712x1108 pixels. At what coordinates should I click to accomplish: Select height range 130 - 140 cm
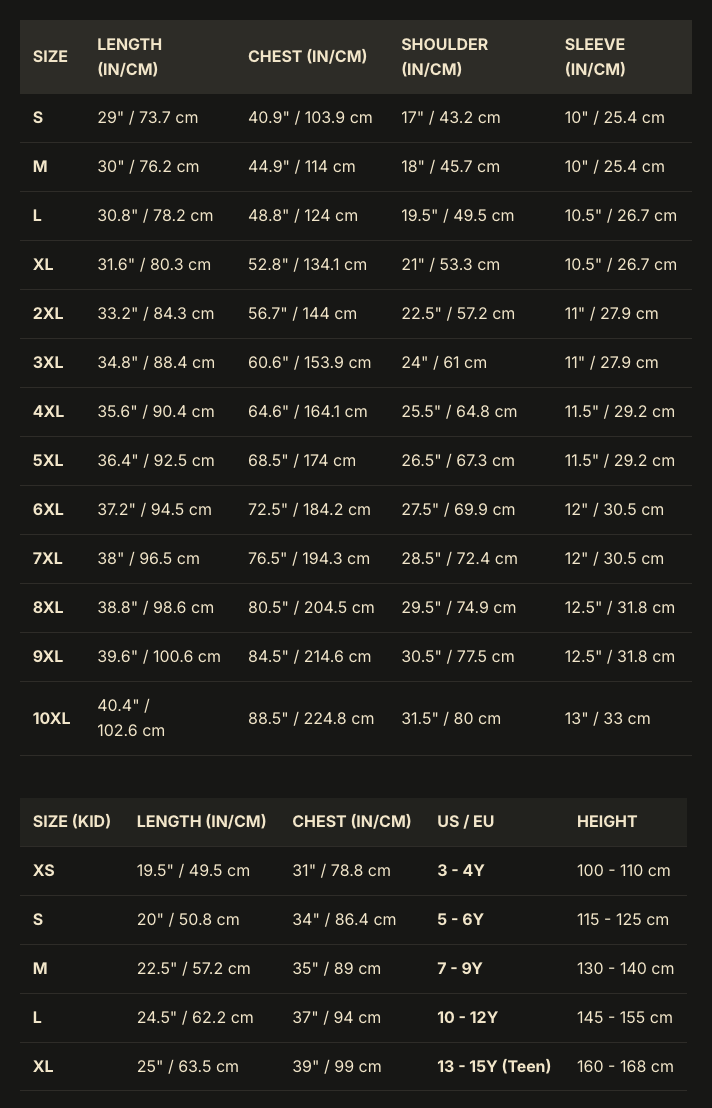click(625, 969)
